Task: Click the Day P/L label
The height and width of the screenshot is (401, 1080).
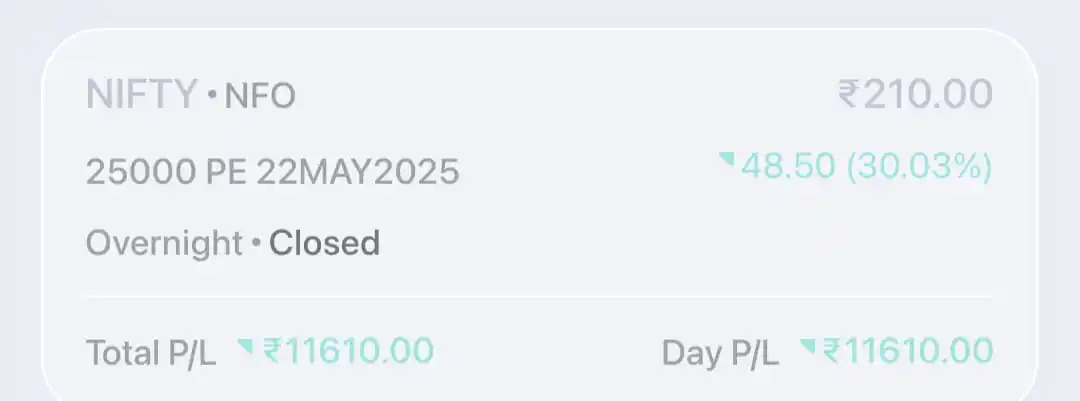Action: coord(720,352)
